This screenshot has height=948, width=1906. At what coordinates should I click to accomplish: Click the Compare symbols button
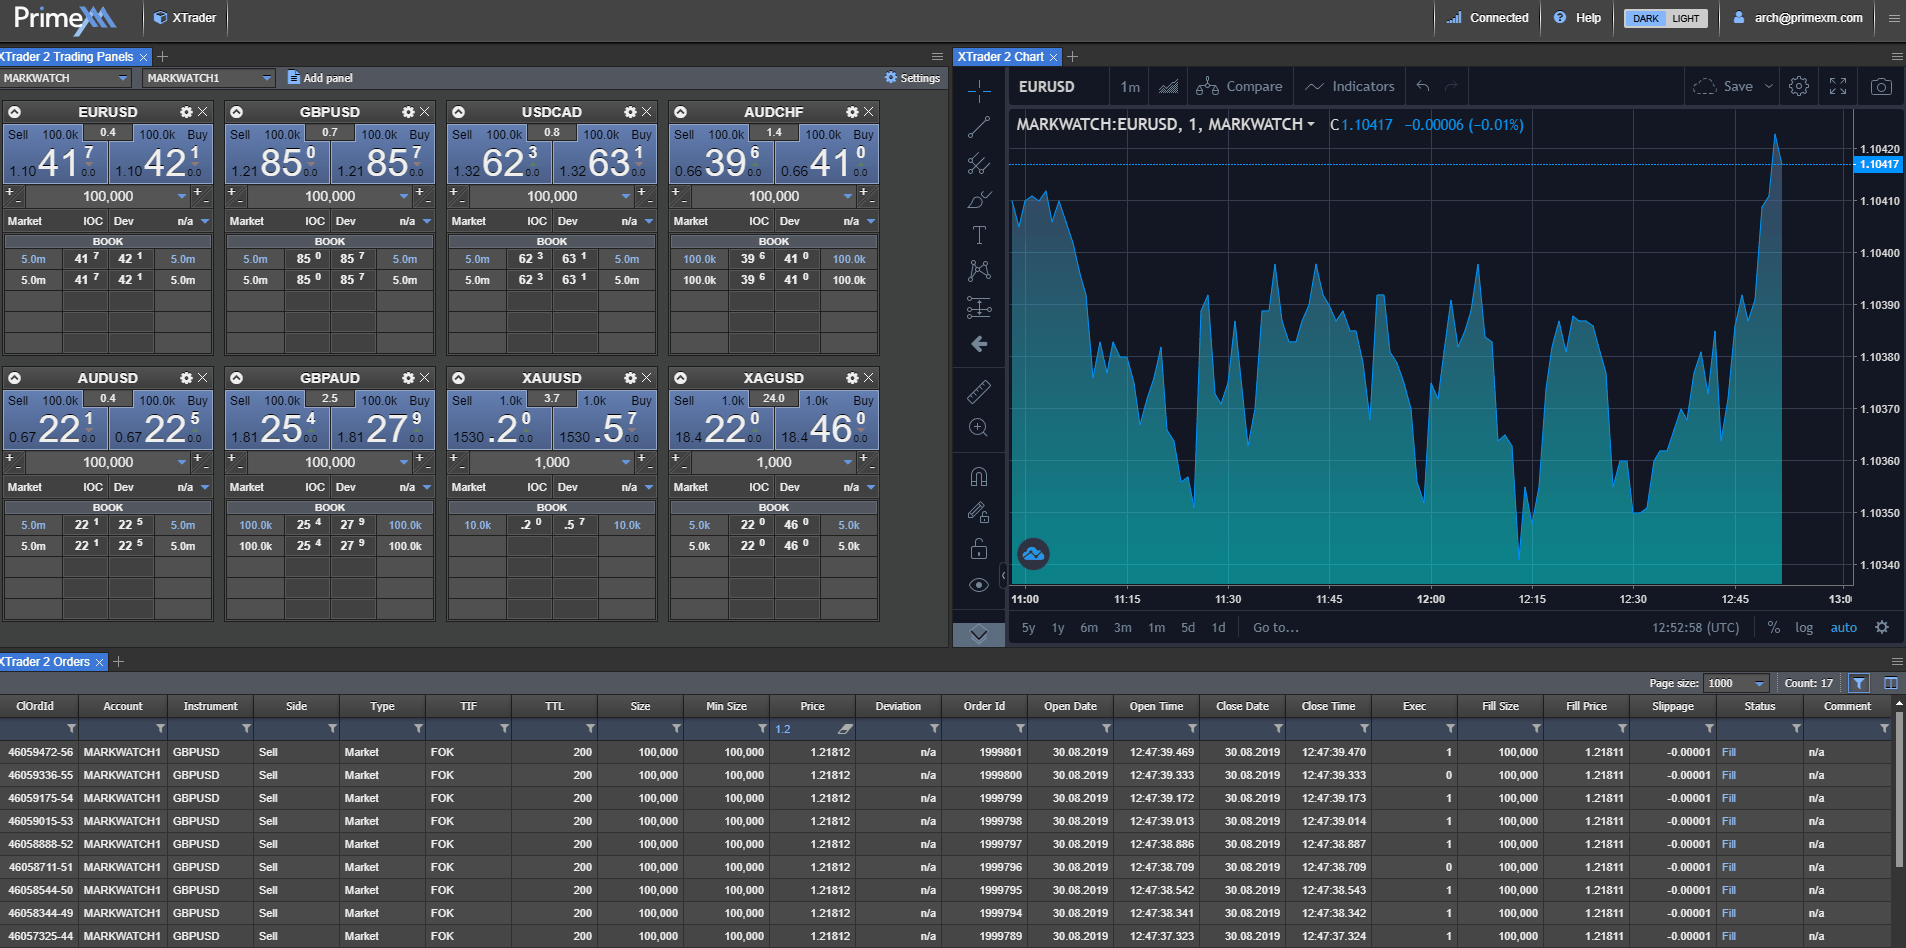pyautogui.click(x=1239, y=87)
